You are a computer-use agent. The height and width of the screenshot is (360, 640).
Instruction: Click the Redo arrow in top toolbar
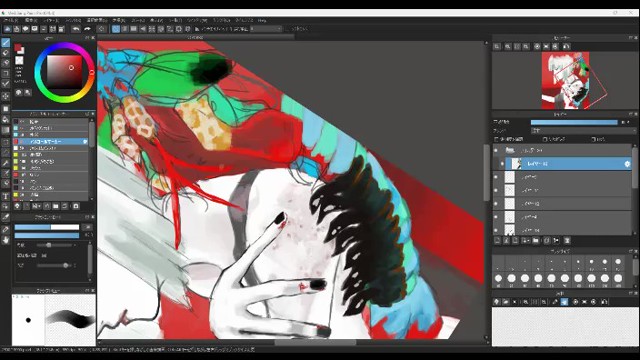point(87,29)
